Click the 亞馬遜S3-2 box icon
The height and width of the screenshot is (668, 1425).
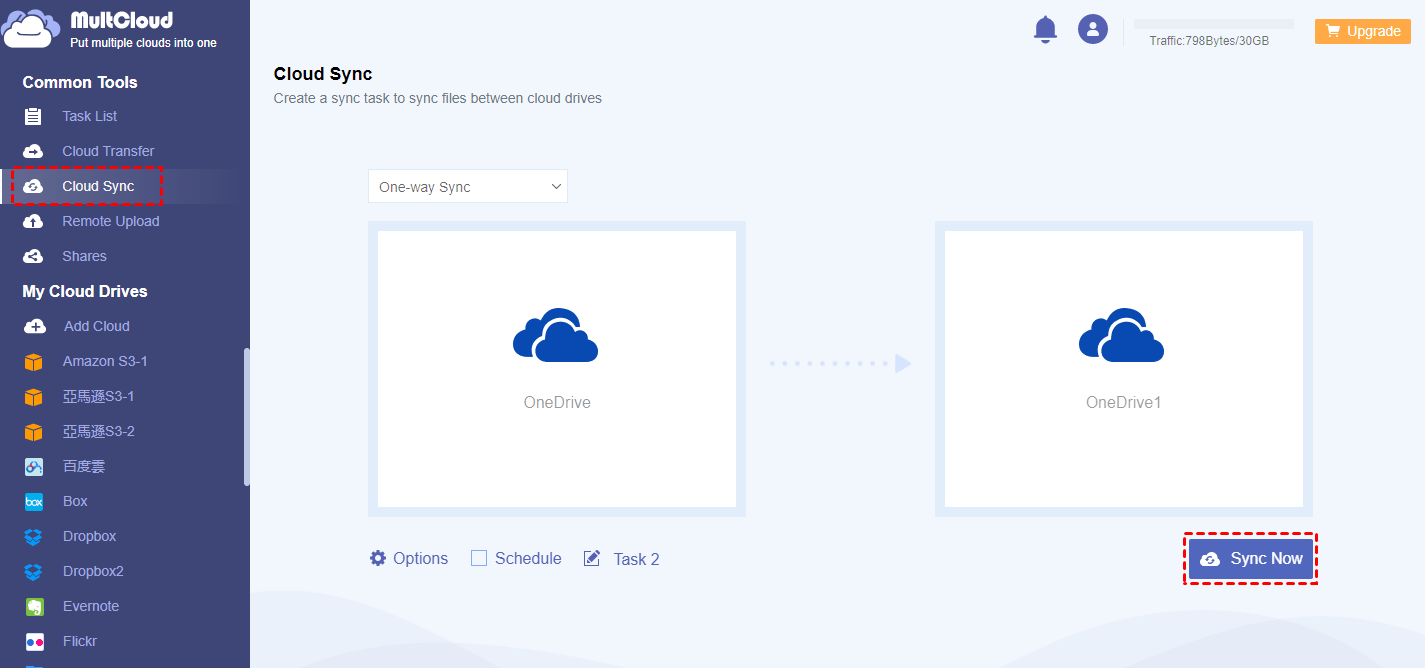coord(34,431)
